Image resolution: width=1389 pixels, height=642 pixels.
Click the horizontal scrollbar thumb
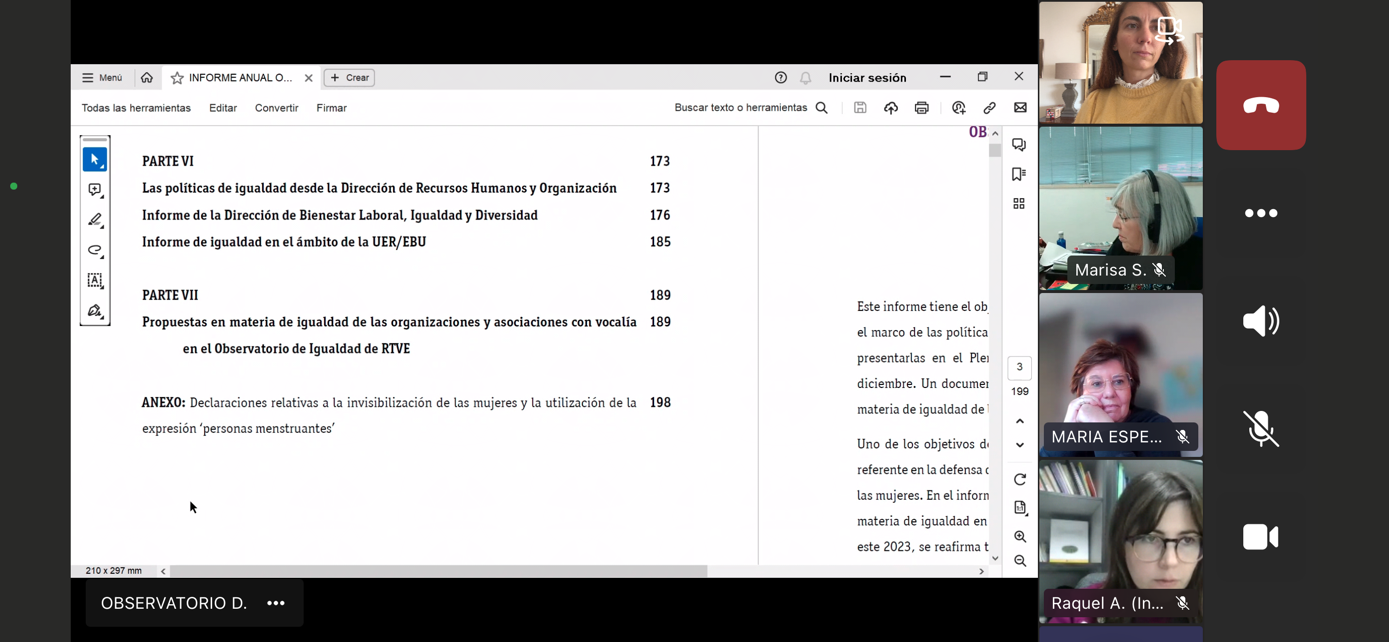[x=439, y=571]
